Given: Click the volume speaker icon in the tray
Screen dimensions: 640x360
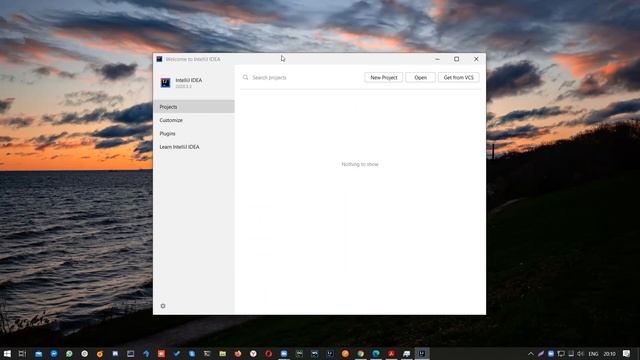Looking at the screenshot, I should (580, 353).
